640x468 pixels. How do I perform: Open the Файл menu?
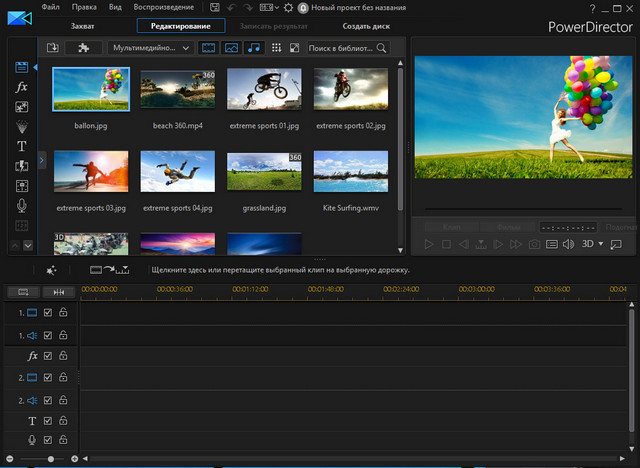(x=51, y=7)
